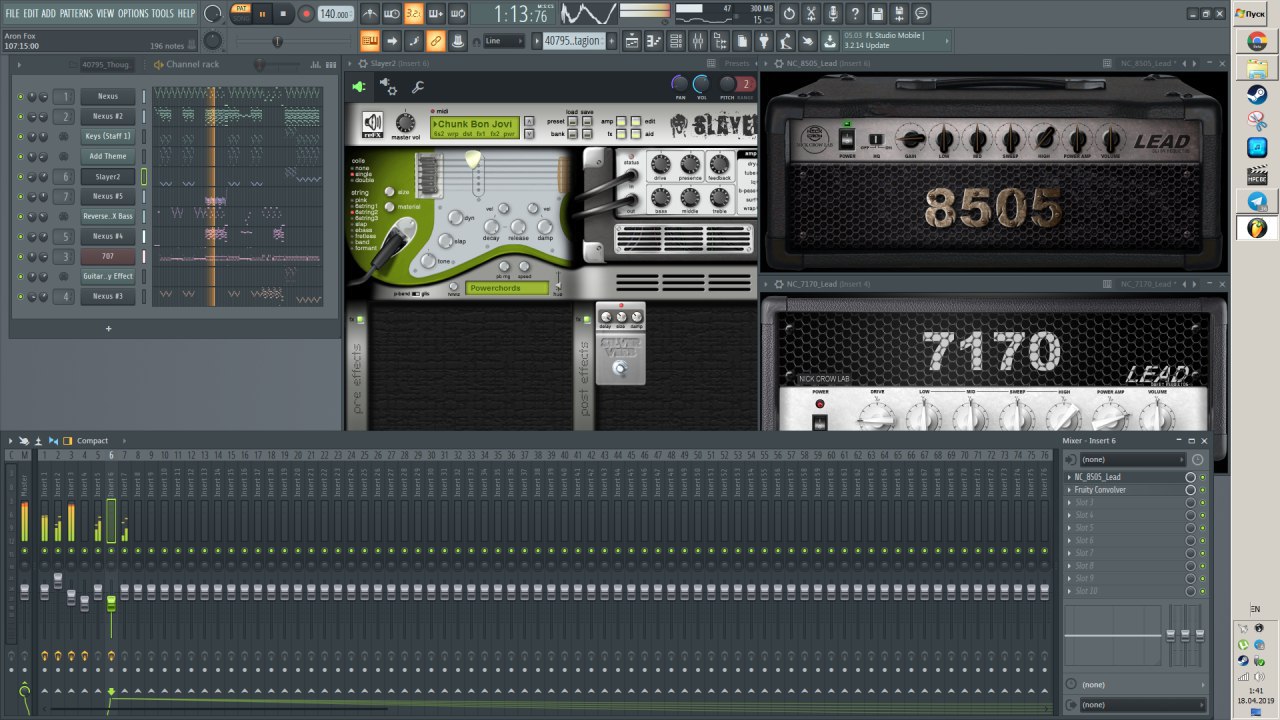Open the EDIT menu
1280x720 pixels.
click(x=31, y=13)
